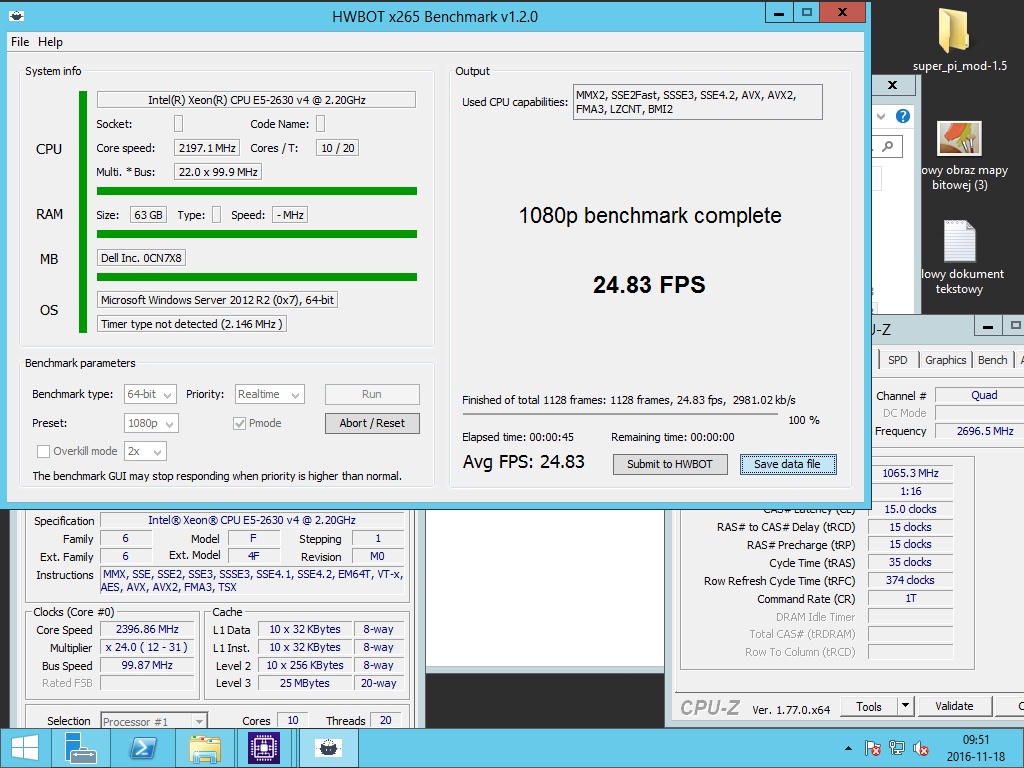Open the Help menu in HWBOT x265

50,42
